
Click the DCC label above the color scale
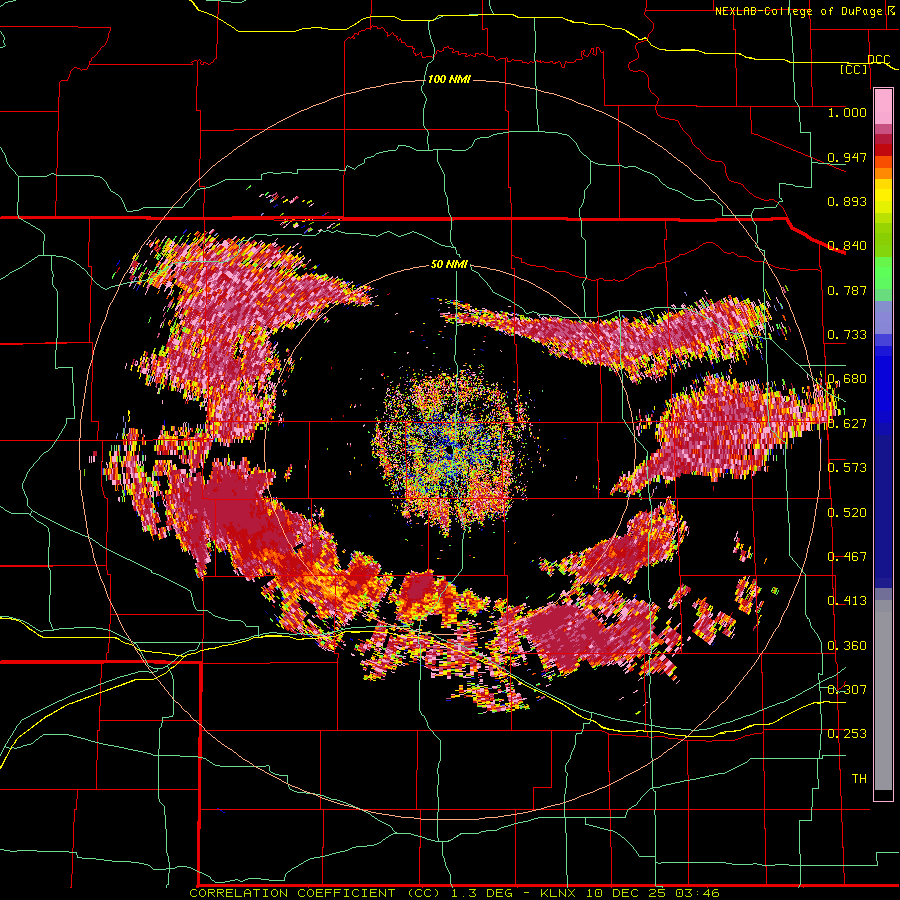878,60
